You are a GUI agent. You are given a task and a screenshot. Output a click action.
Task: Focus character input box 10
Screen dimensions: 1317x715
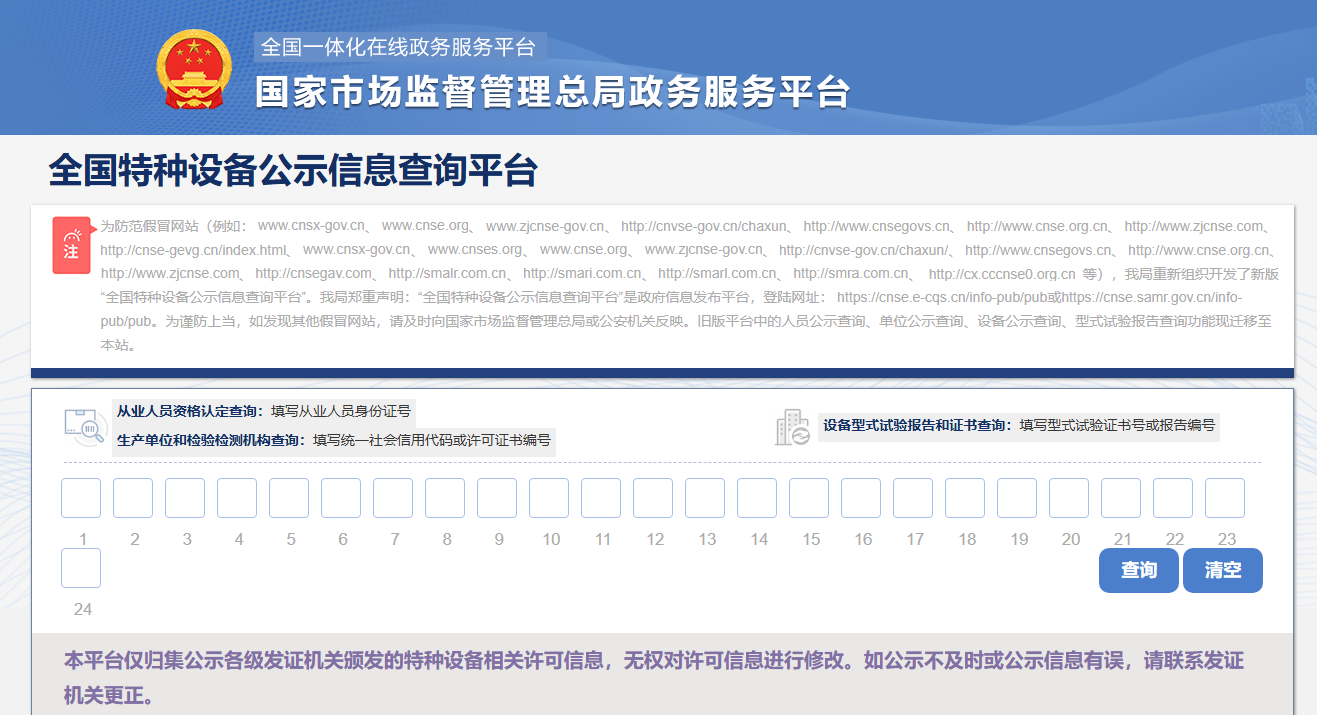pos(549,498)
